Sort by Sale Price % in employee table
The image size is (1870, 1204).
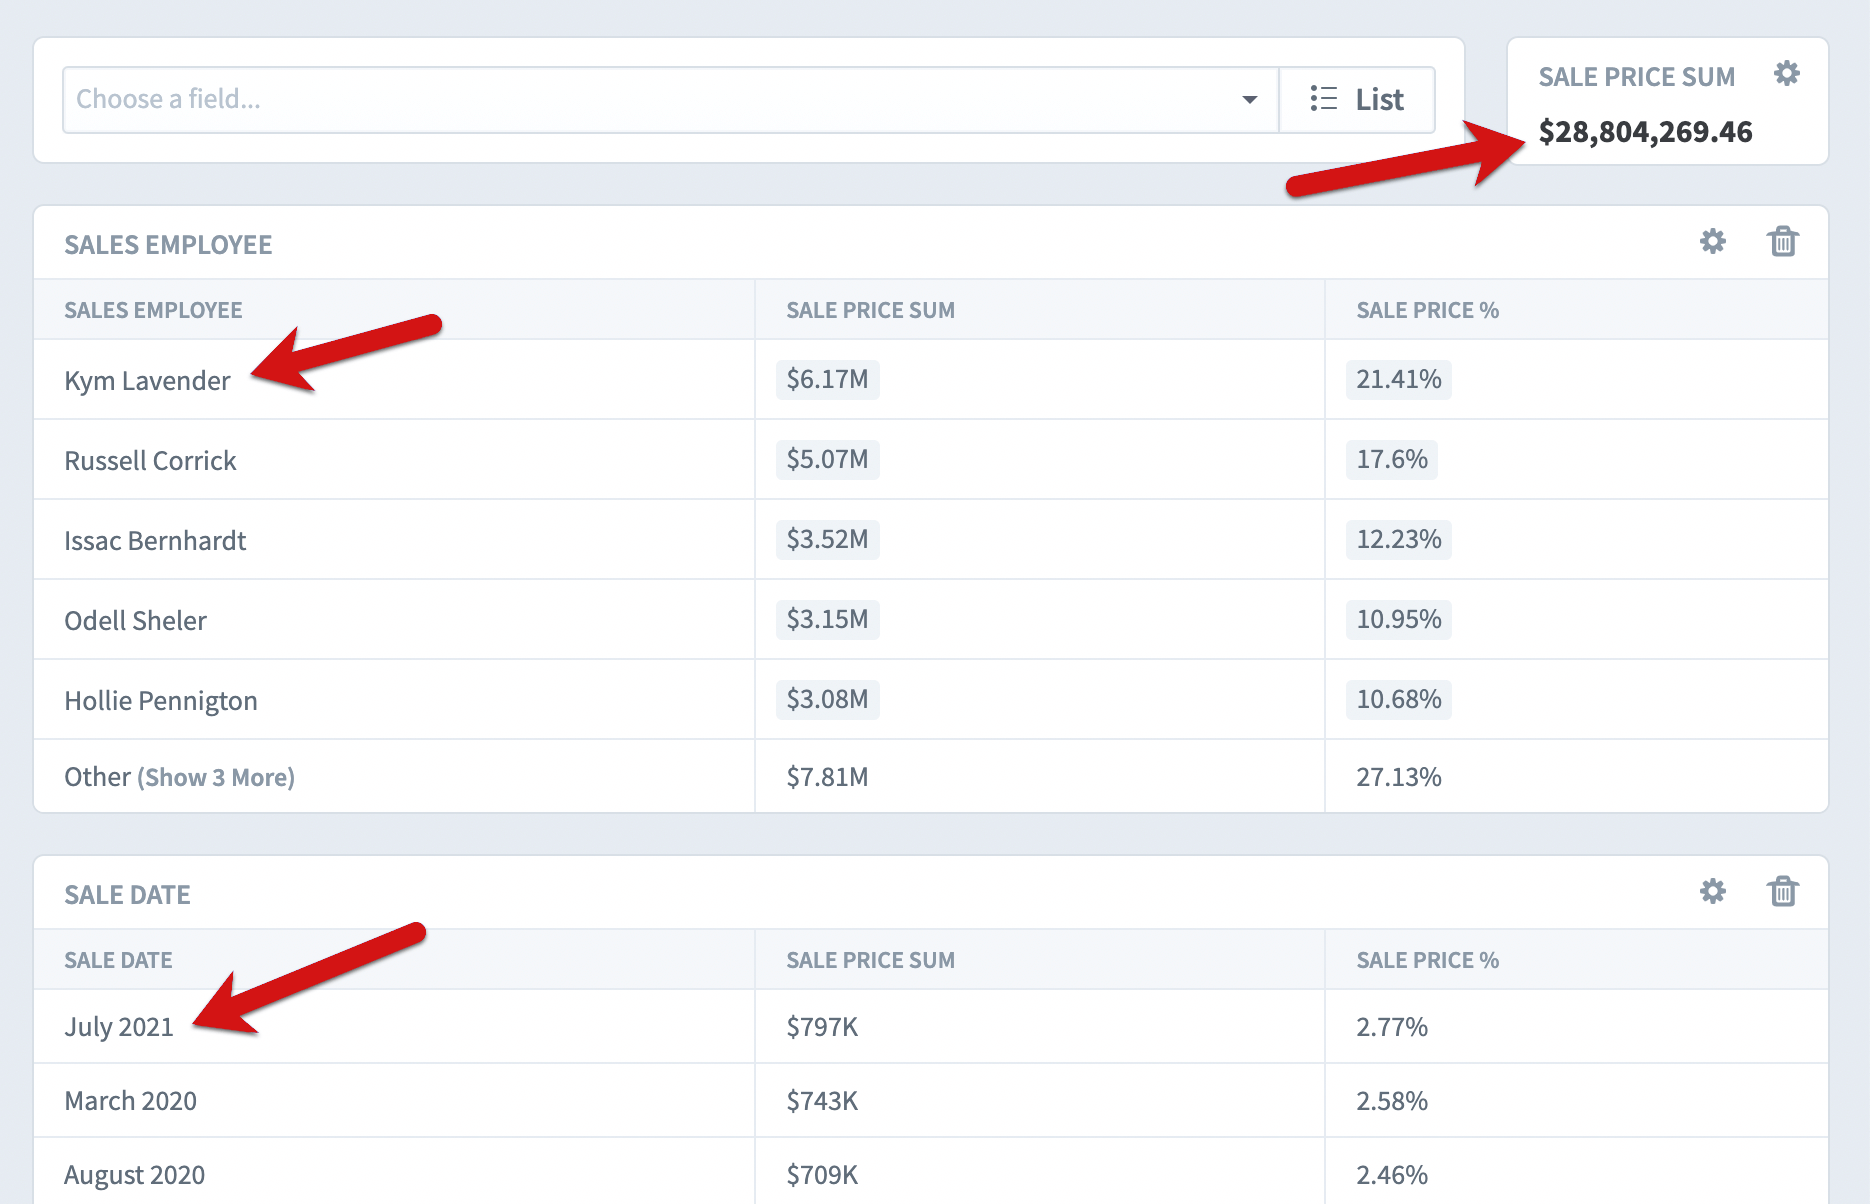tap(1427, 310)
